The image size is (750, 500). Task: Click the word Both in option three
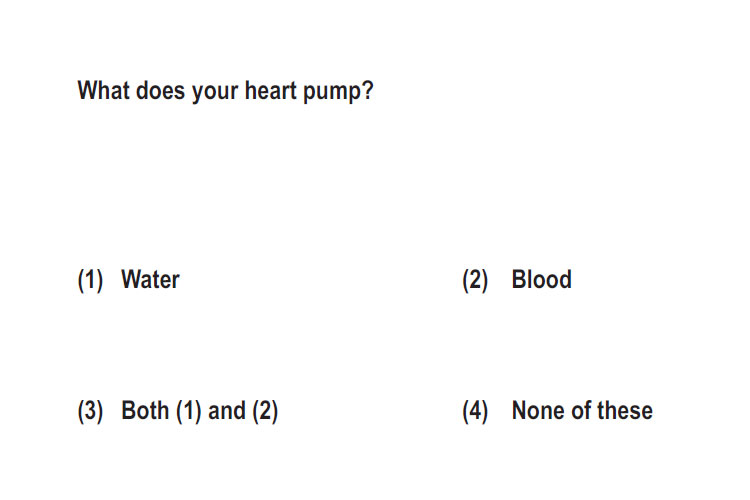coord(145,411)
